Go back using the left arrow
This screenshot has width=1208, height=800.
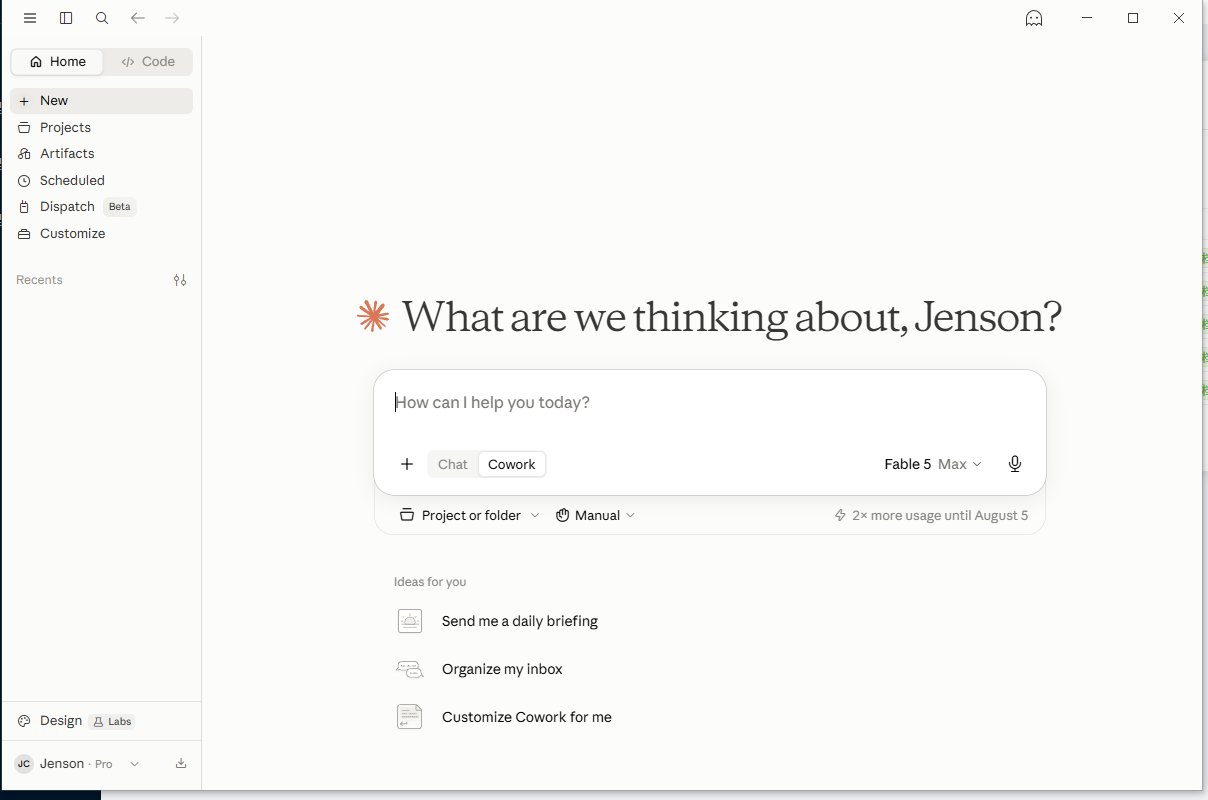pos(138,18)
